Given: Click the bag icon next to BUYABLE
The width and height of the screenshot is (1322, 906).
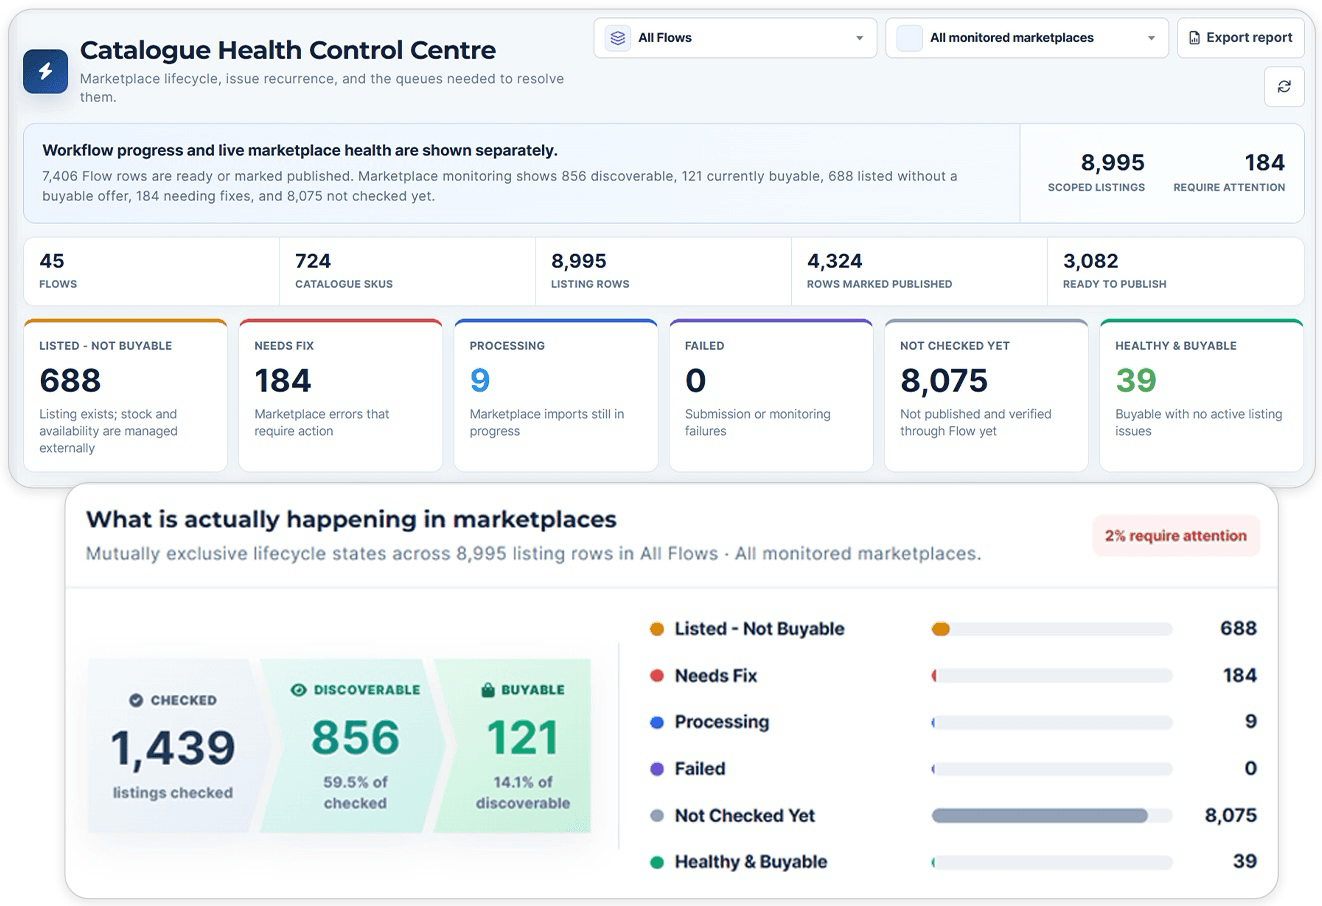Looking at the screenshot, I should [x=488, y=690].
